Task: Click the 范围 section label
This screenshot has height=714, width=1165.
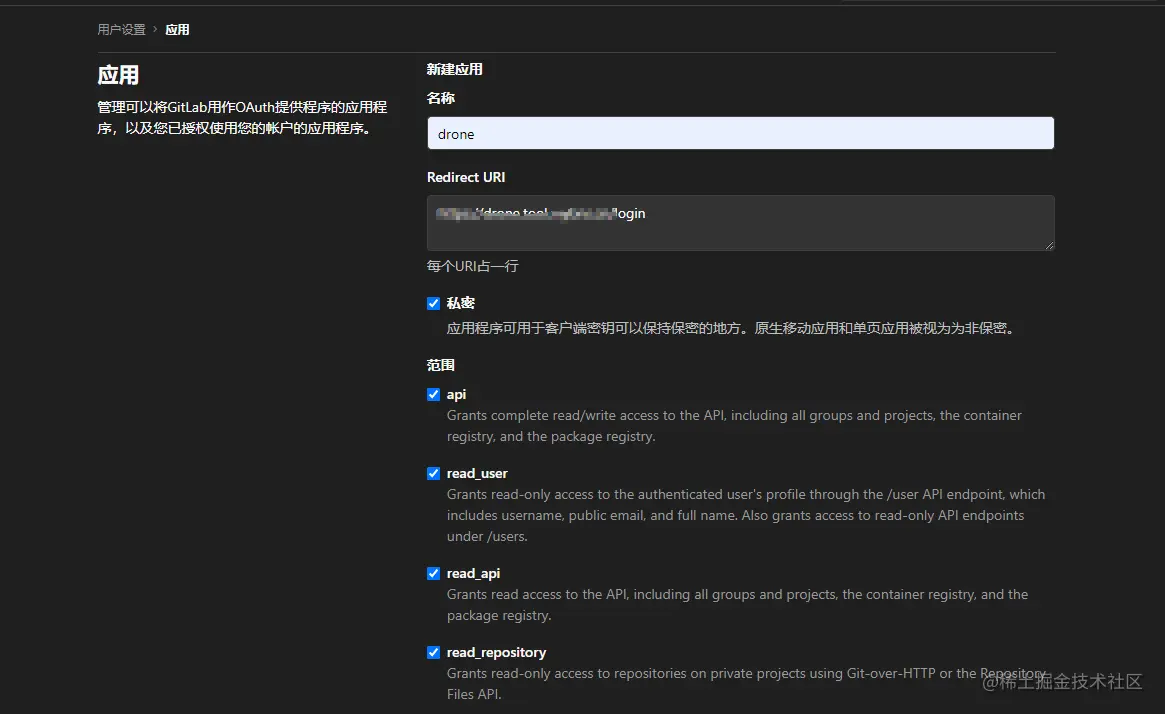Action: 441,365
